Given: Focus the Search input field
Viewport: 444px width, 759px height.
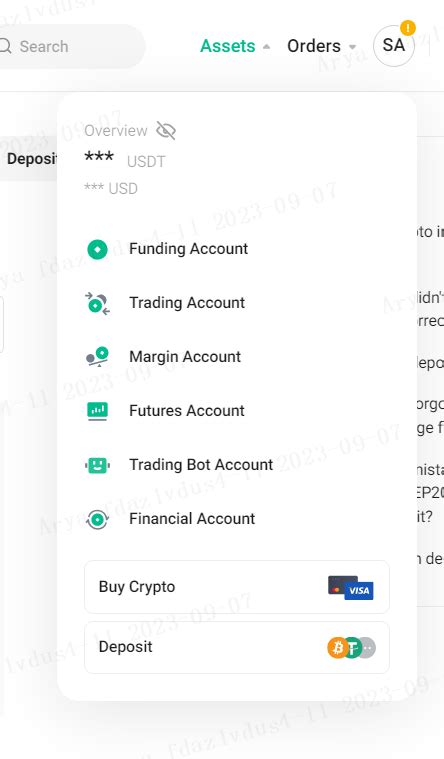Looking at the screenshot, I should pos(70,46).
